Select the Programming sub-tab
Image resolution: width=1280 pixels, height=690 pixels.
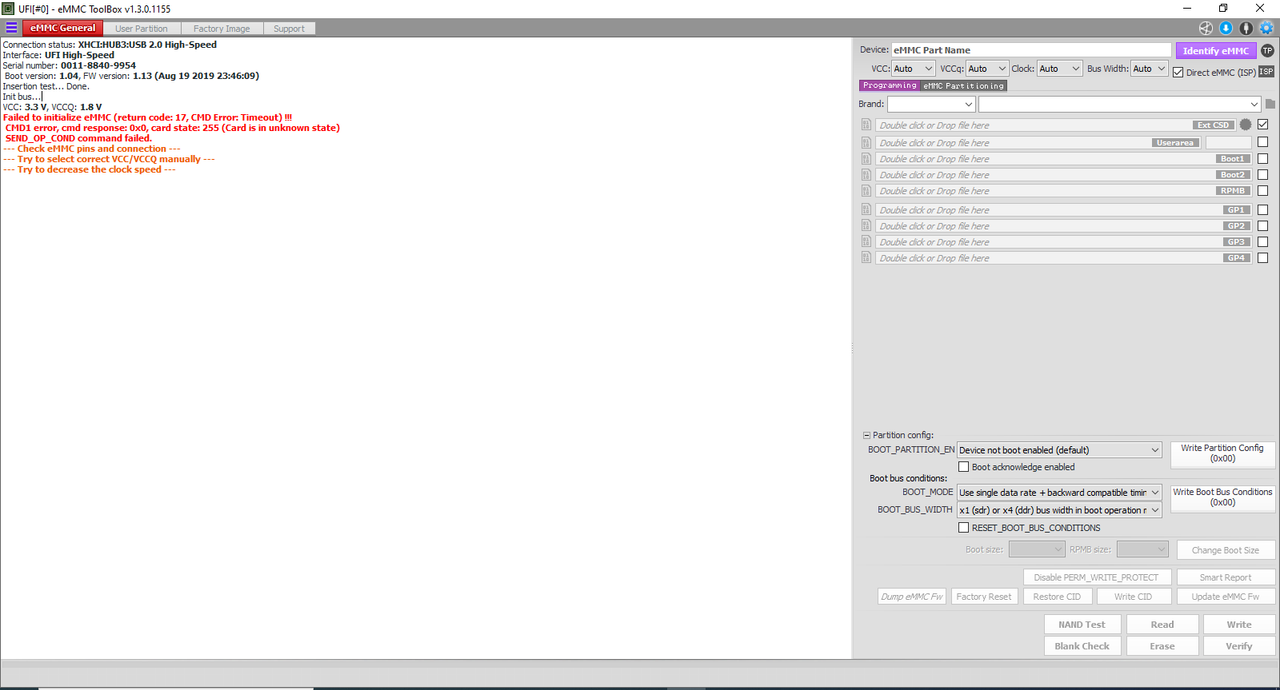pos(889,86)
